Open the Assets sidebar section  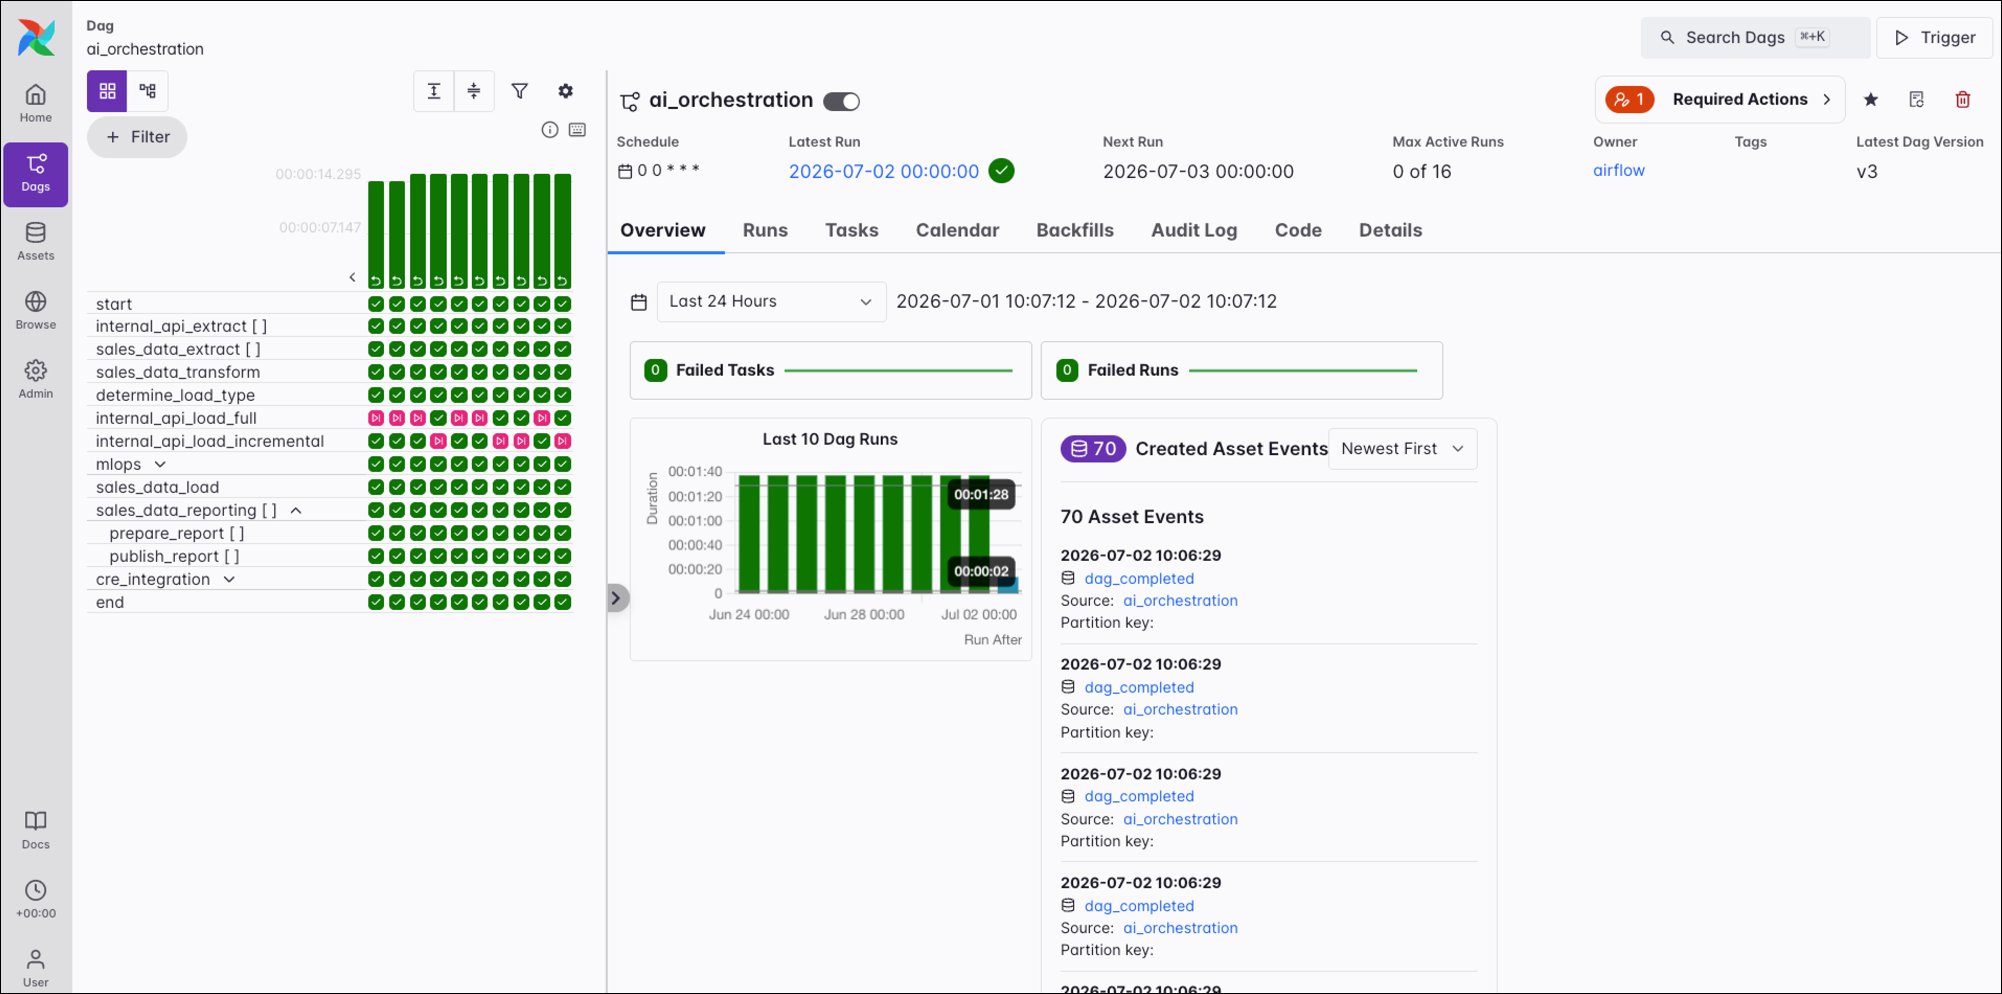click(36, 242)
